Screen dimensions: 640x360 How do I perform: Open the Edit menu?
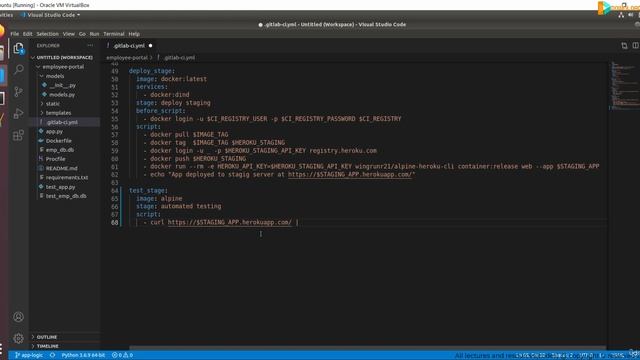point(27,34)
